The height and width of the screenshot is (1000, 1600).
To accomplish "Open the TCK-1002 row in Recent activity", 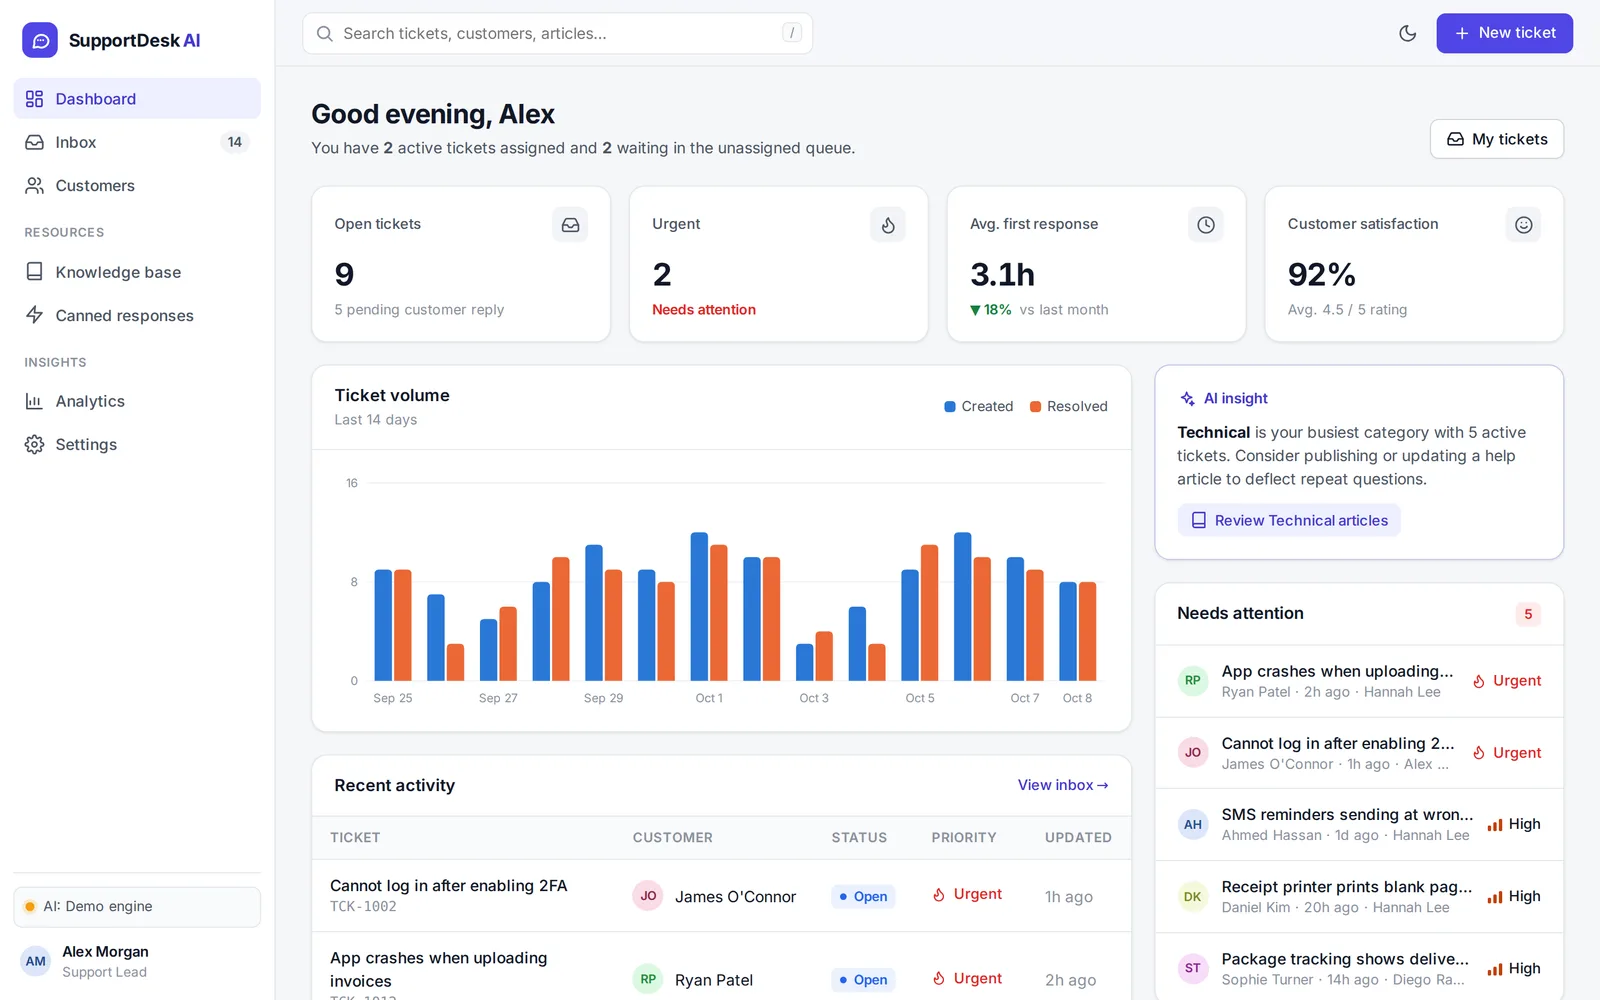I will (721, 896).
